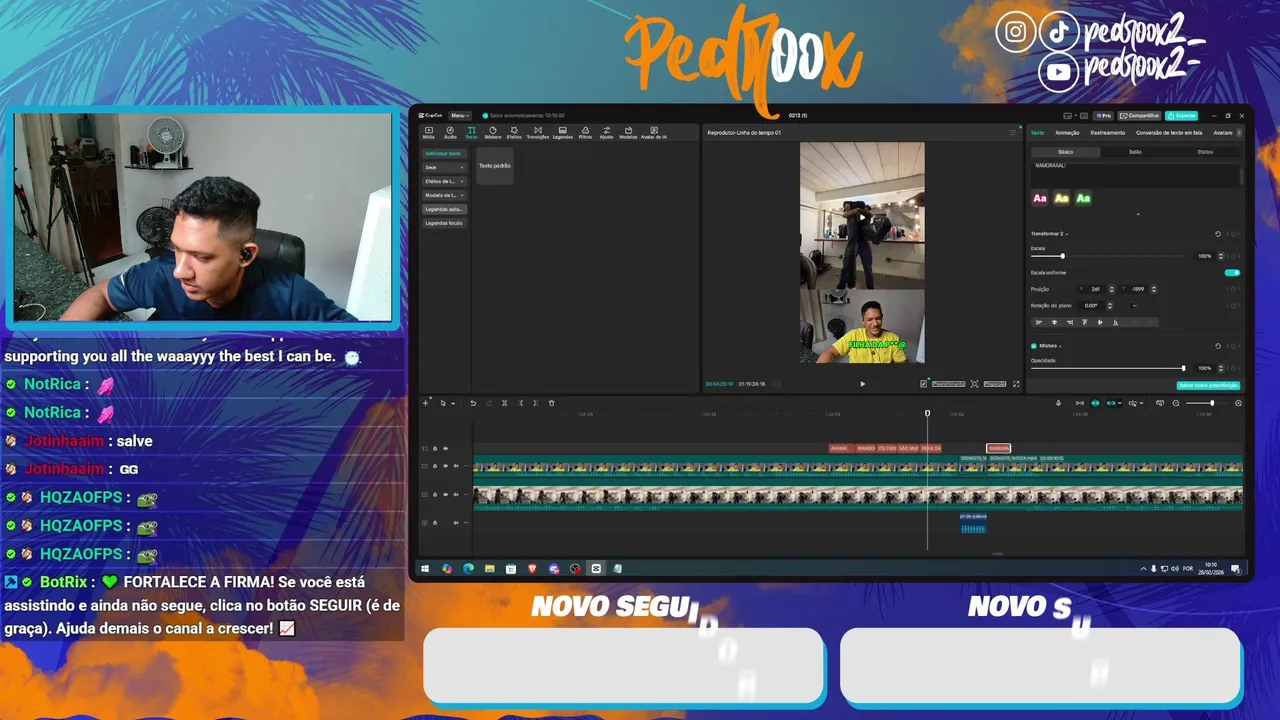Select the Balão sub-tab
The image size is (1280, 720).
coord(1135,152)
